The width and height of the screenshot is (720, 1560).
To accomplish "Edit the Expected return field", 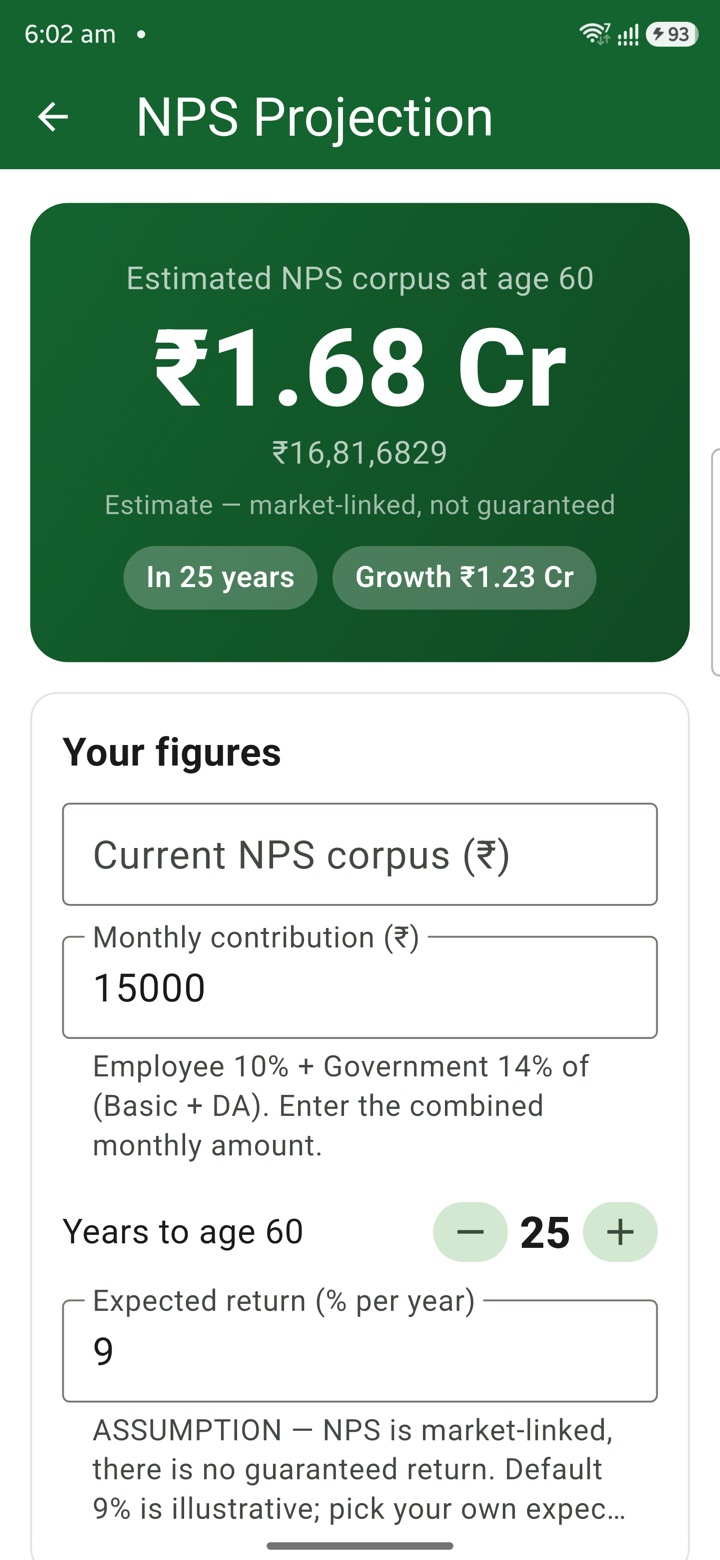I will pos(360,1351).
